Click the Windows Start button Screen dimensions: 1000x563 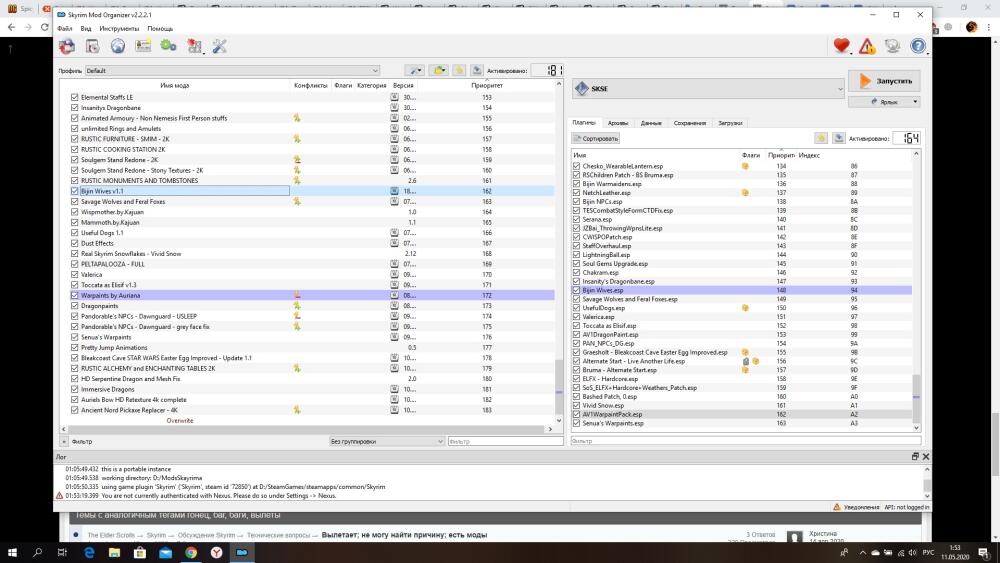point(12,552)
